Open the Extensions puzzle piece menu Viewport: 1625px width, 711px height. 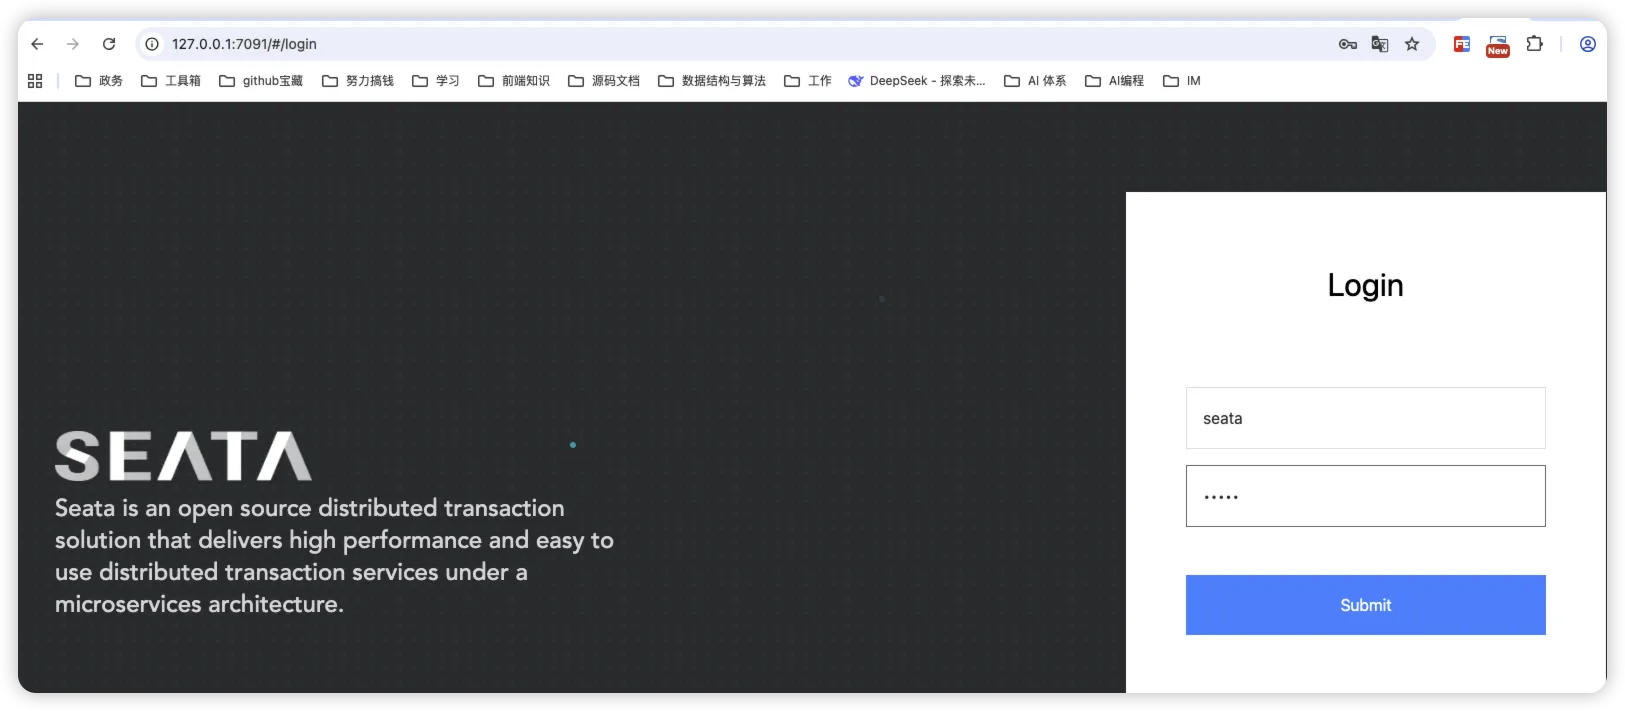click(1534, 44)
